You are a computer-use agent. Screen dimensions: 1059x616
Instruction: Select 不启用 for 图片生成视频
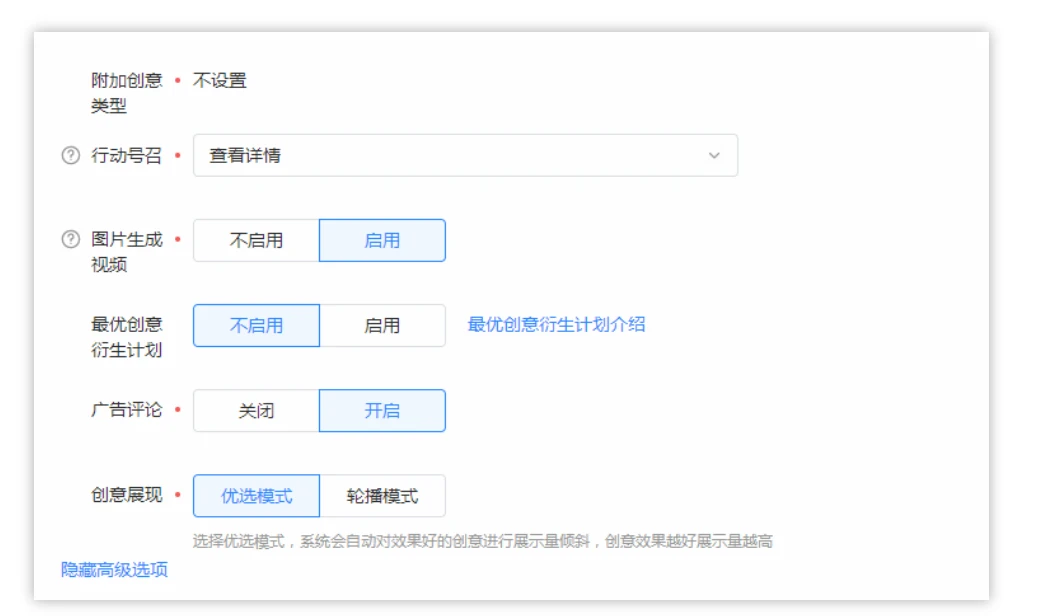click(x=256, y=241)
